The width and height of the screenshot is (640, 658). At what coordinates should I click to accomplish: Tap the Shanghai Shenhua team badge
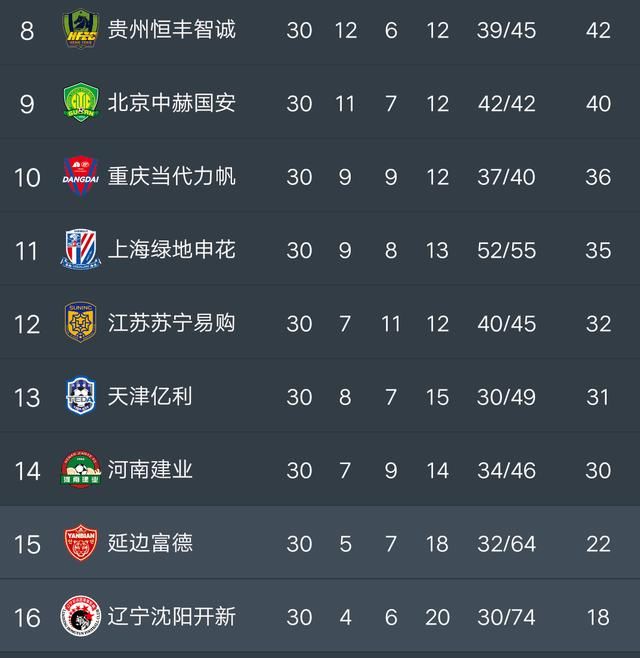click(x=81, y=250)
